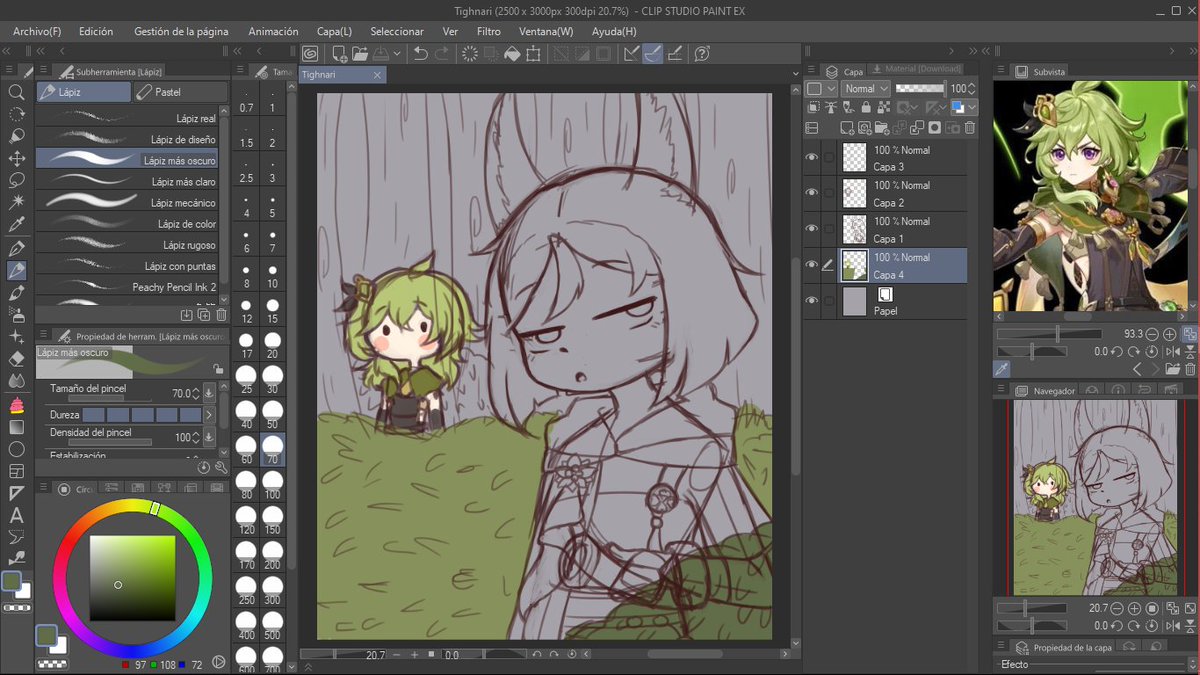Select the Lasso selection tool
The height and width of the screenshot is (675, 1200).
point(16,180)
